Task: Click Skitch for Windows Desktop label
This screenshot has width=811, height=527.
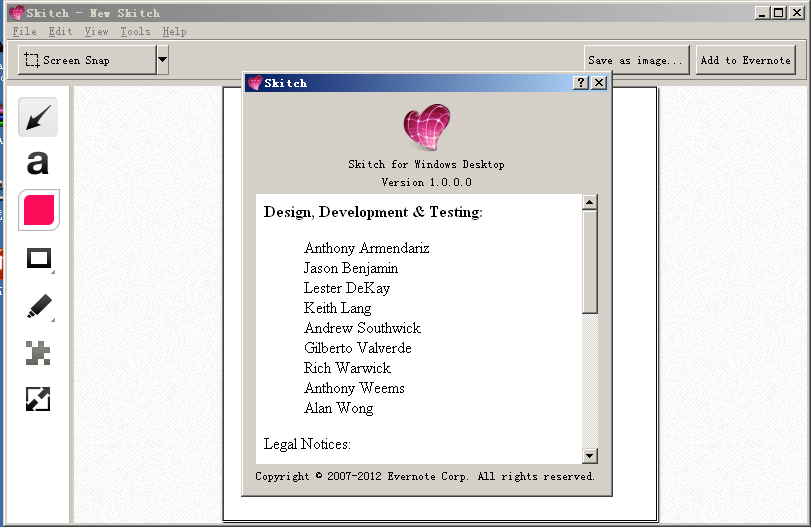Action: click(426, 164)
